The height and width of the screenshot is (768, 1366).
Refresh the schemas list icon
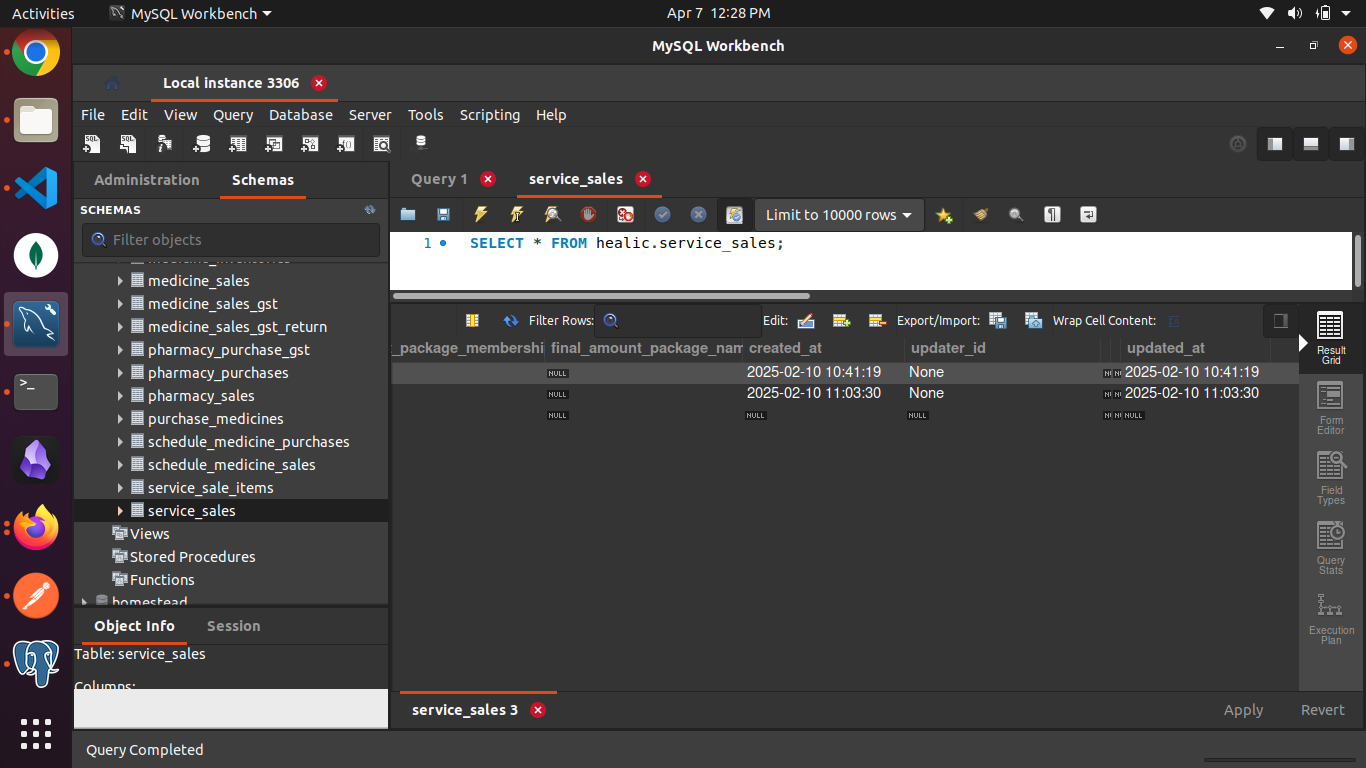(370, 210)
